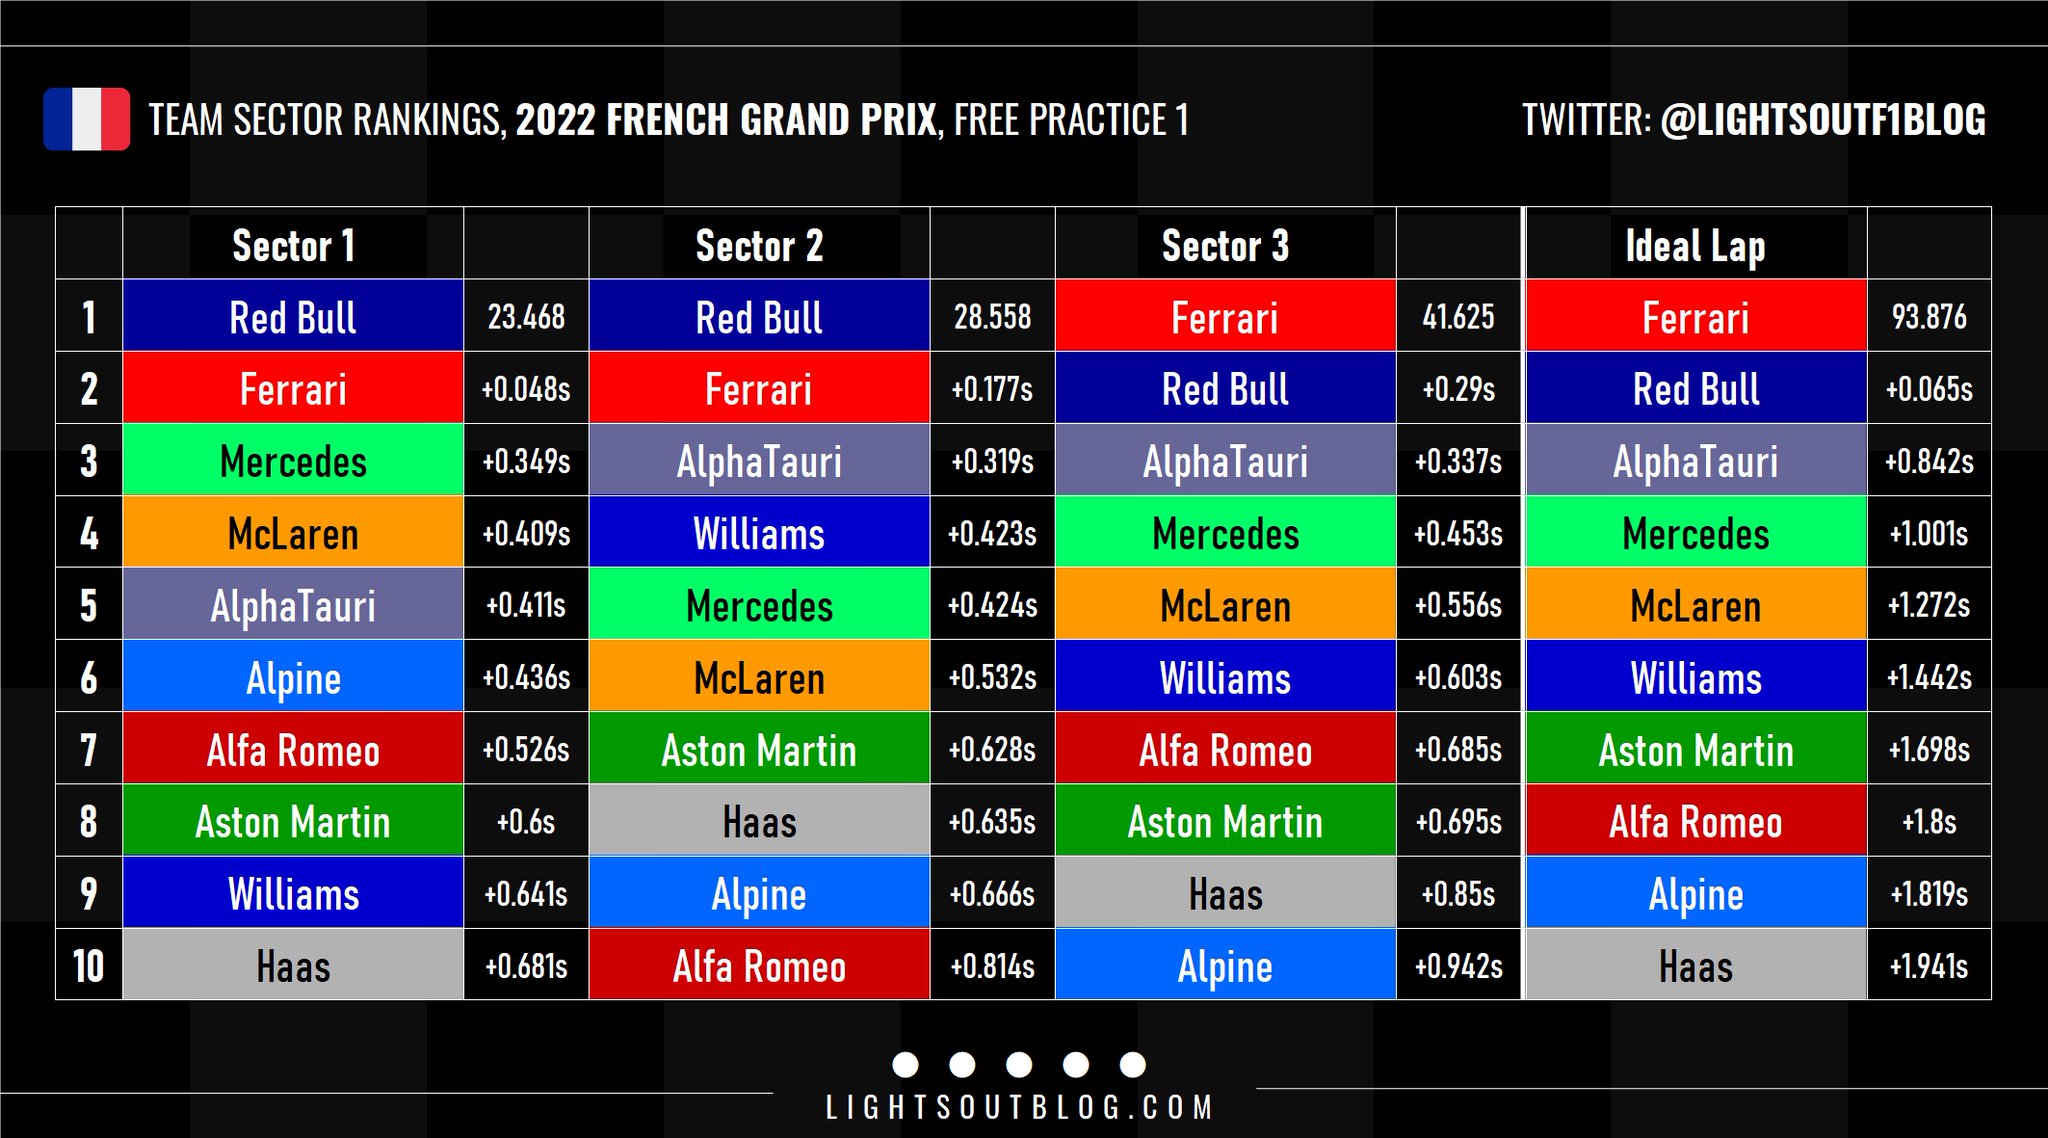The width and height of the screenshot is (2048, 1138).
Task: Click the 2022 French Grand Prix title
Action: click(727, 120)
